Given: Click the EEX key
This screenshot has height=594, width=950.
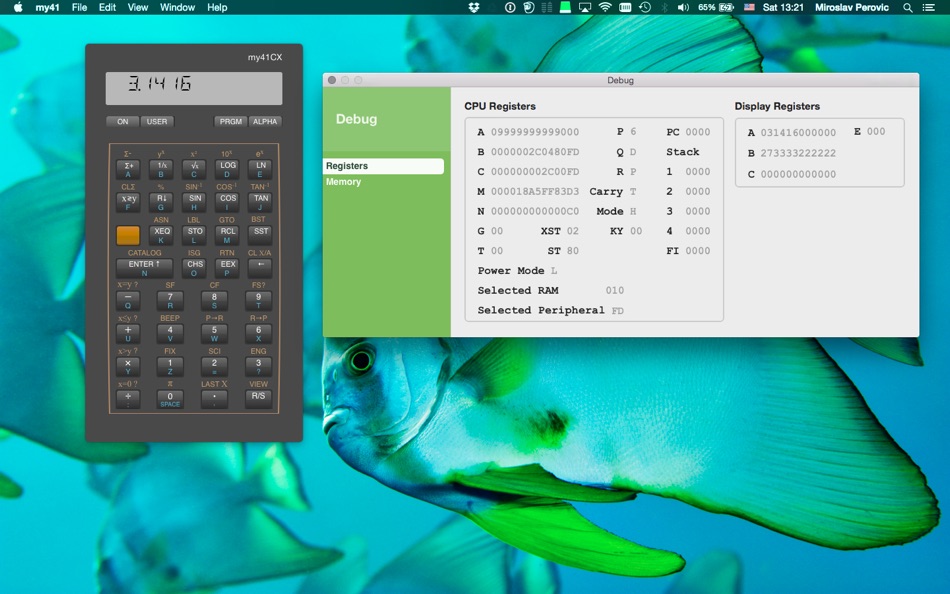Looking at the screenshot, I should [228, 268].
